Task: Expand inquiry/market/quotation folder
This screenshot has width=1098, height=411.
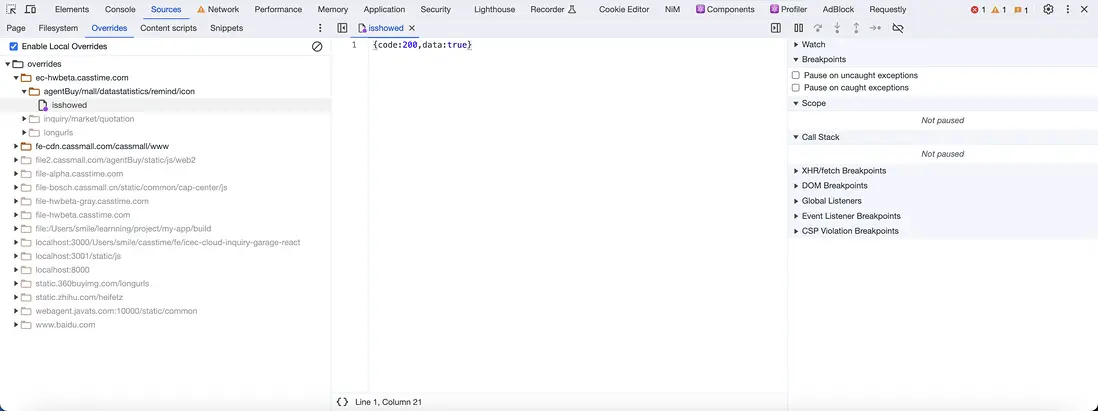Action: click(24, 119)
